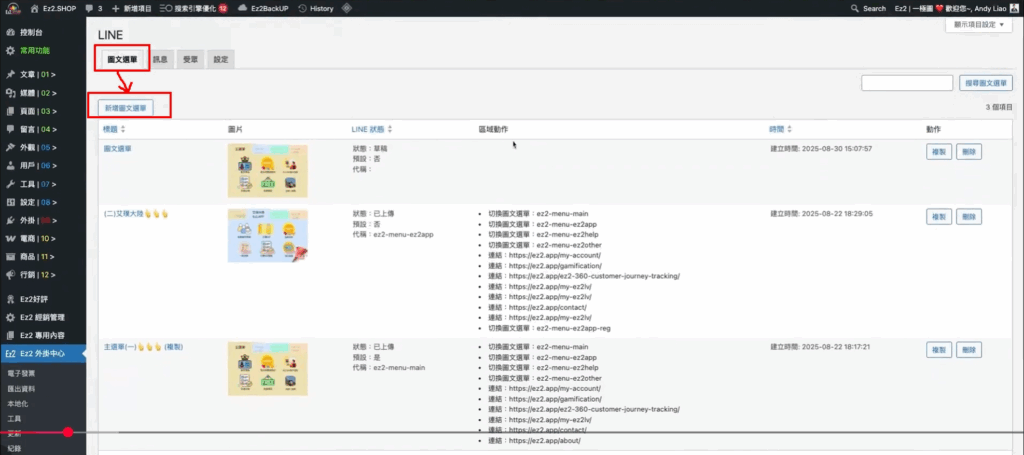Focus the search field beside 搜尋圖文選單
The height and width of the screenshot is (455, 1024).
coord(907,83)
